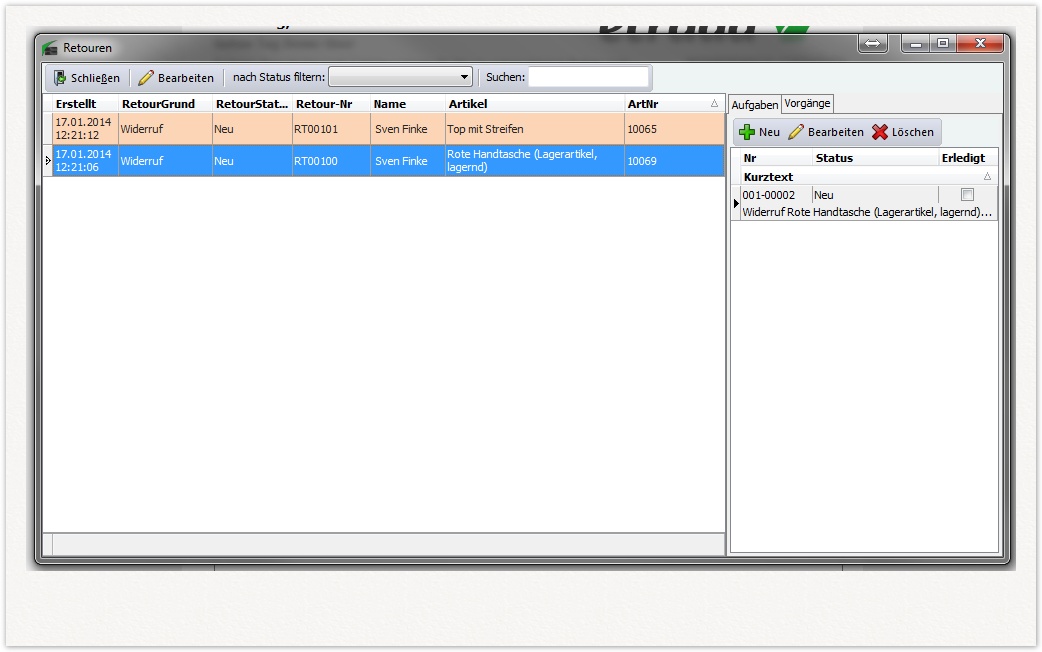
Task: Select the Aufgaben tab
Action: click(754, 105)
